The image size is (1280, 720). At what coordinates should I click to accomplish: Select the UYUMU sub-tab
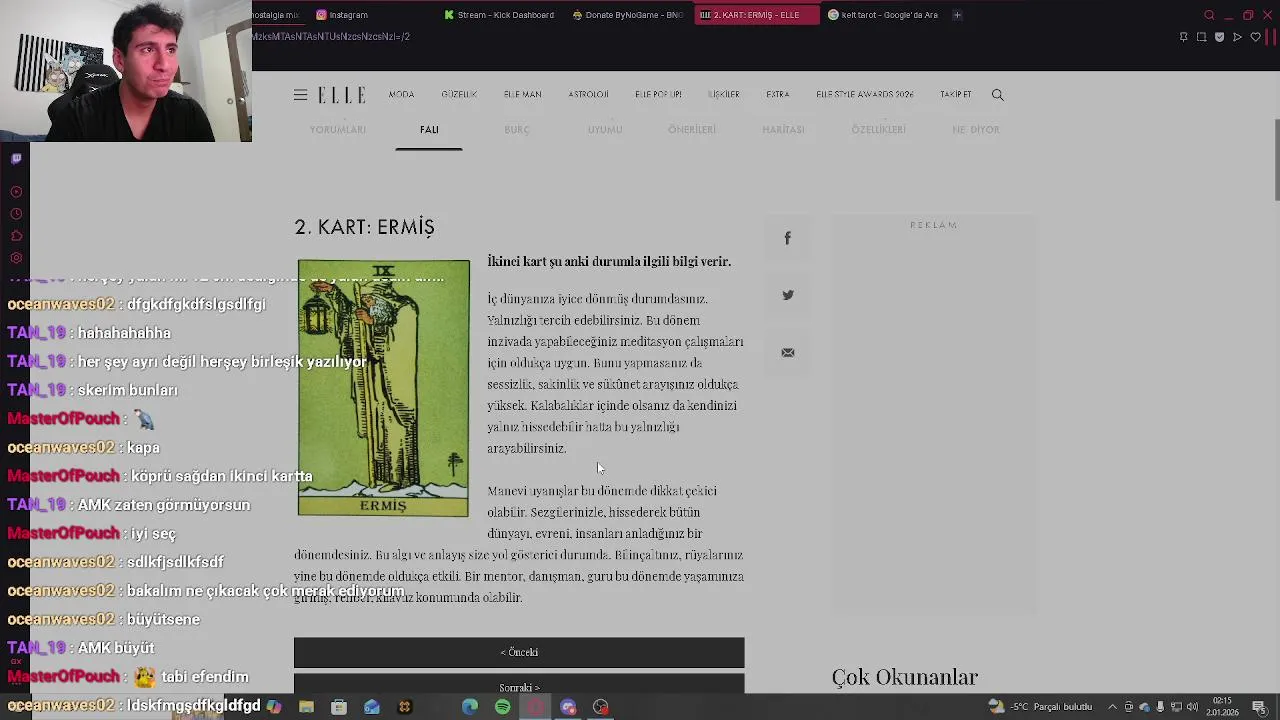click(x=605, y=130)
